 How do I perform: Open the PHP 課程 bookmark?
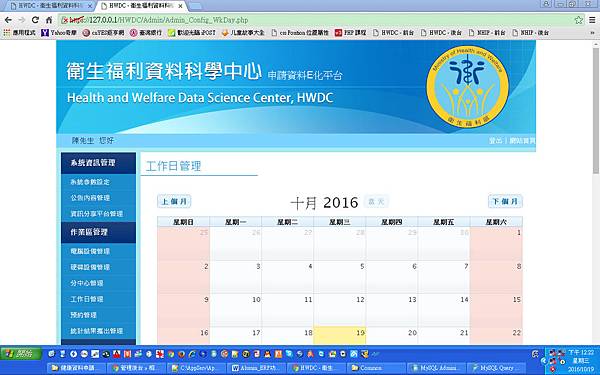[x=351, y=33]
